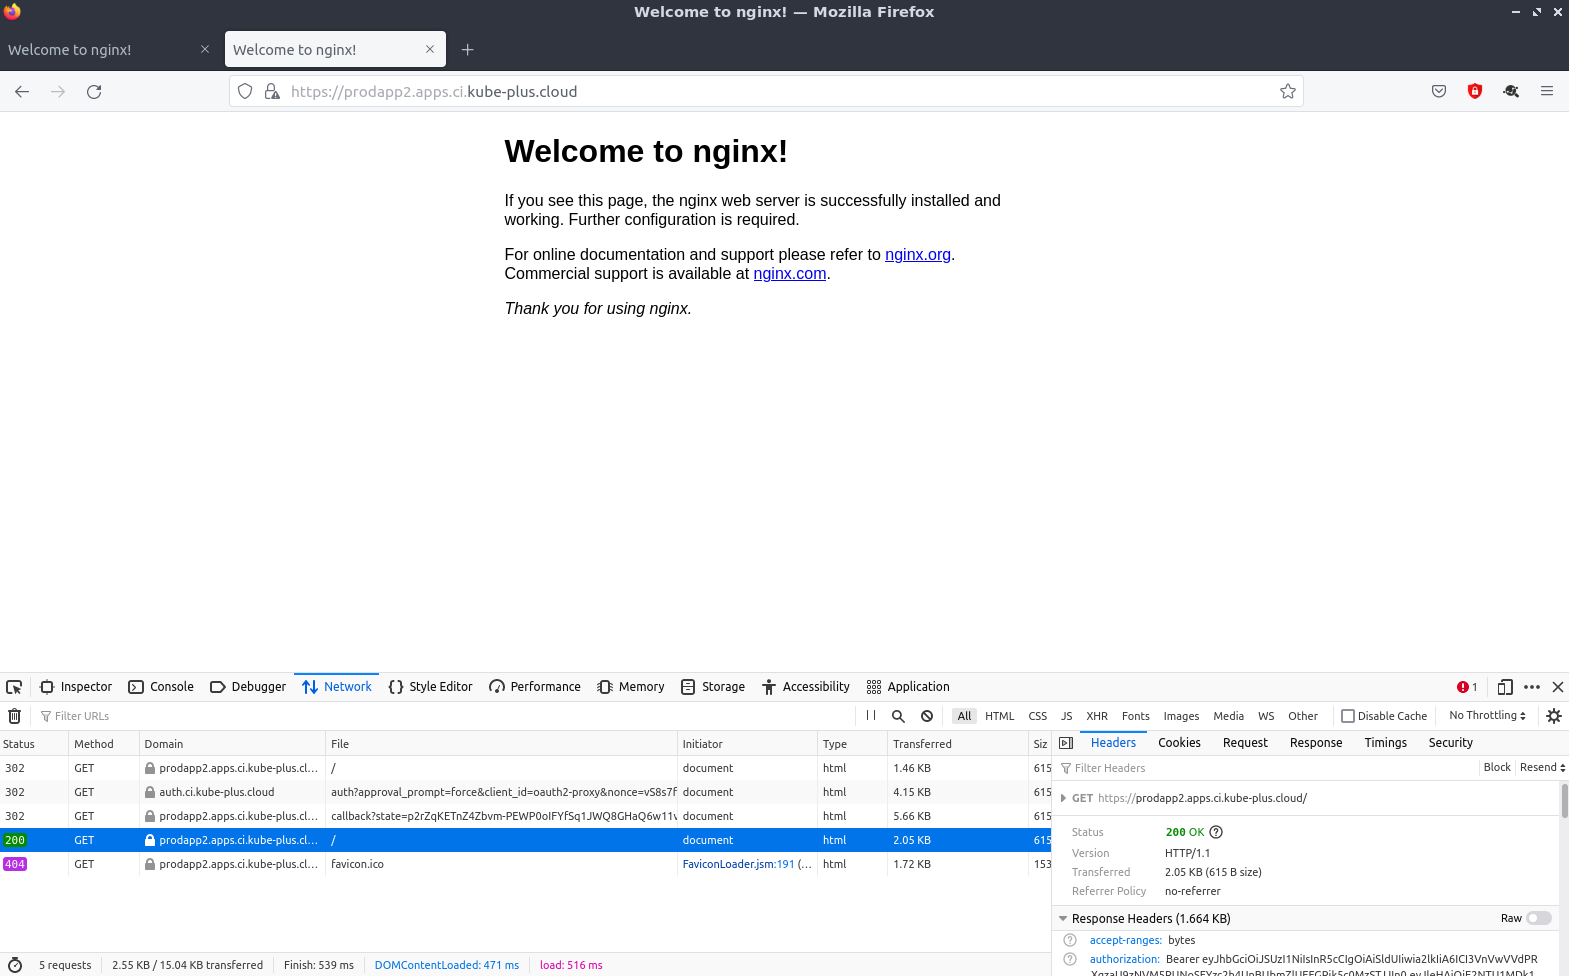
Task: Open help icon beside 200 OK status
Action: (1216, 832)
